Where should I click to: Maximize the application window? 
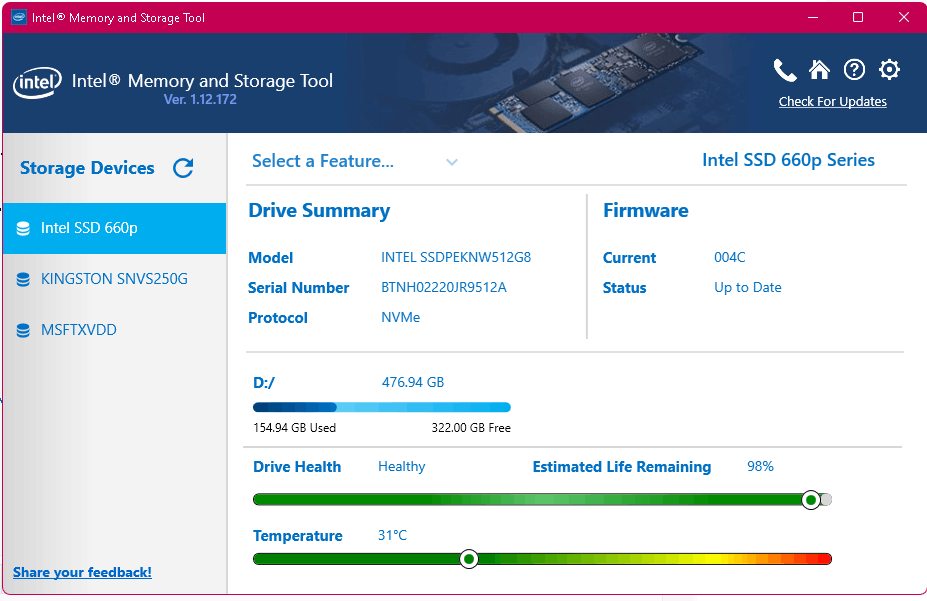(858, 17)
